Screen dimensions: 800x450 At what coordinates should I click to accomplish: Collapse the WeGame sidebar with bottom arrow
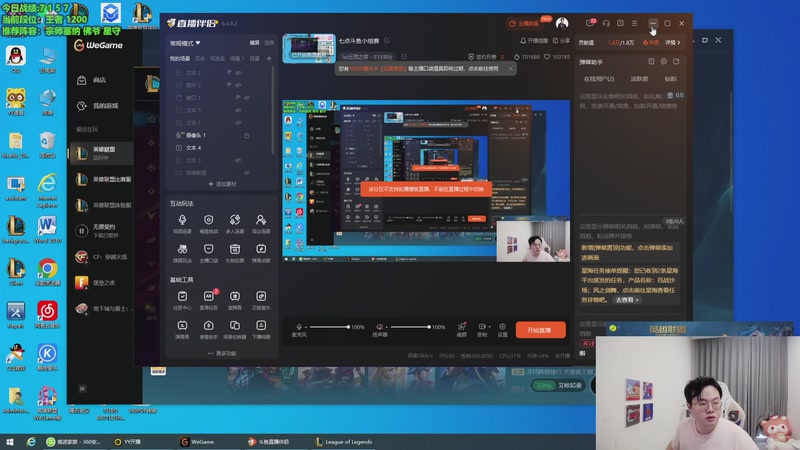pos(82,389)
